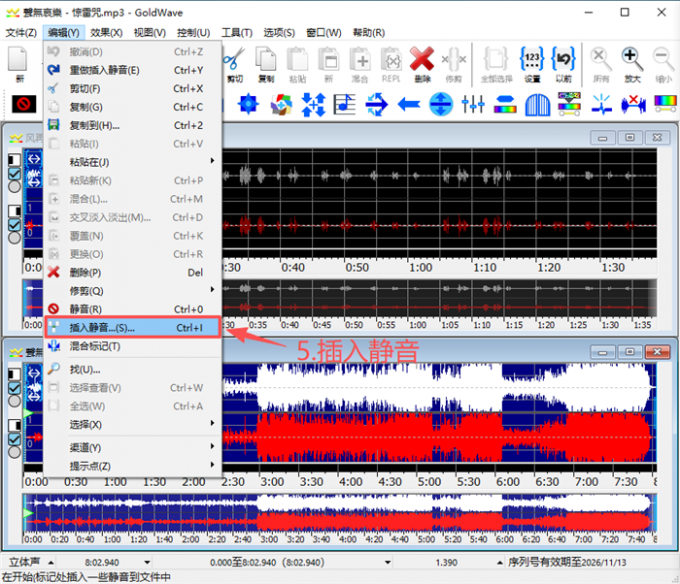The image size is (680, 584).
Task: Click the overview waveform strip of top window
Action: click(x=340, y=298)
